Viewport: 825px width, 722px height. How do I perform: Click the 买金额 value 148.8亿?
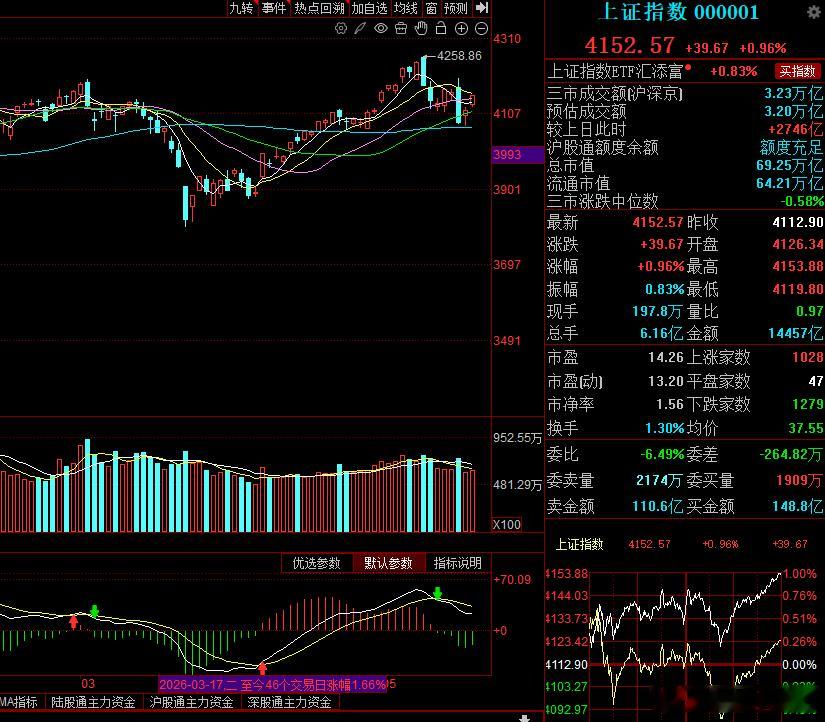click(x=798, y=506)
